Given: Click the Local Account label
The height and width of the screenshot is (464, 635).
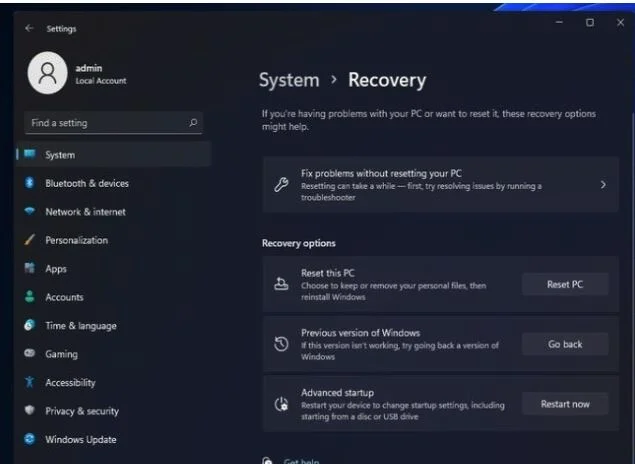Looking at the screenshot, I should coord(100,81).
